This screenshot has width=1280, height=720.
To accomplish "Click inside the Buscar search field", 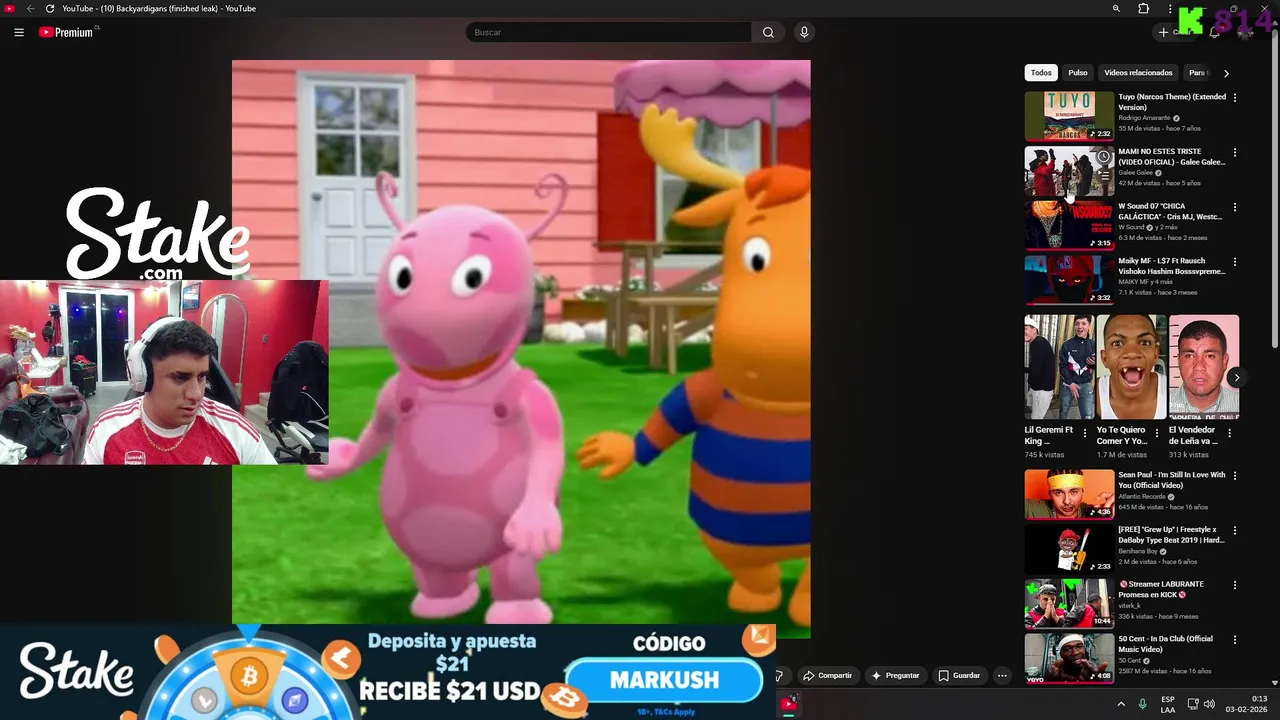I will pos(608,32).
